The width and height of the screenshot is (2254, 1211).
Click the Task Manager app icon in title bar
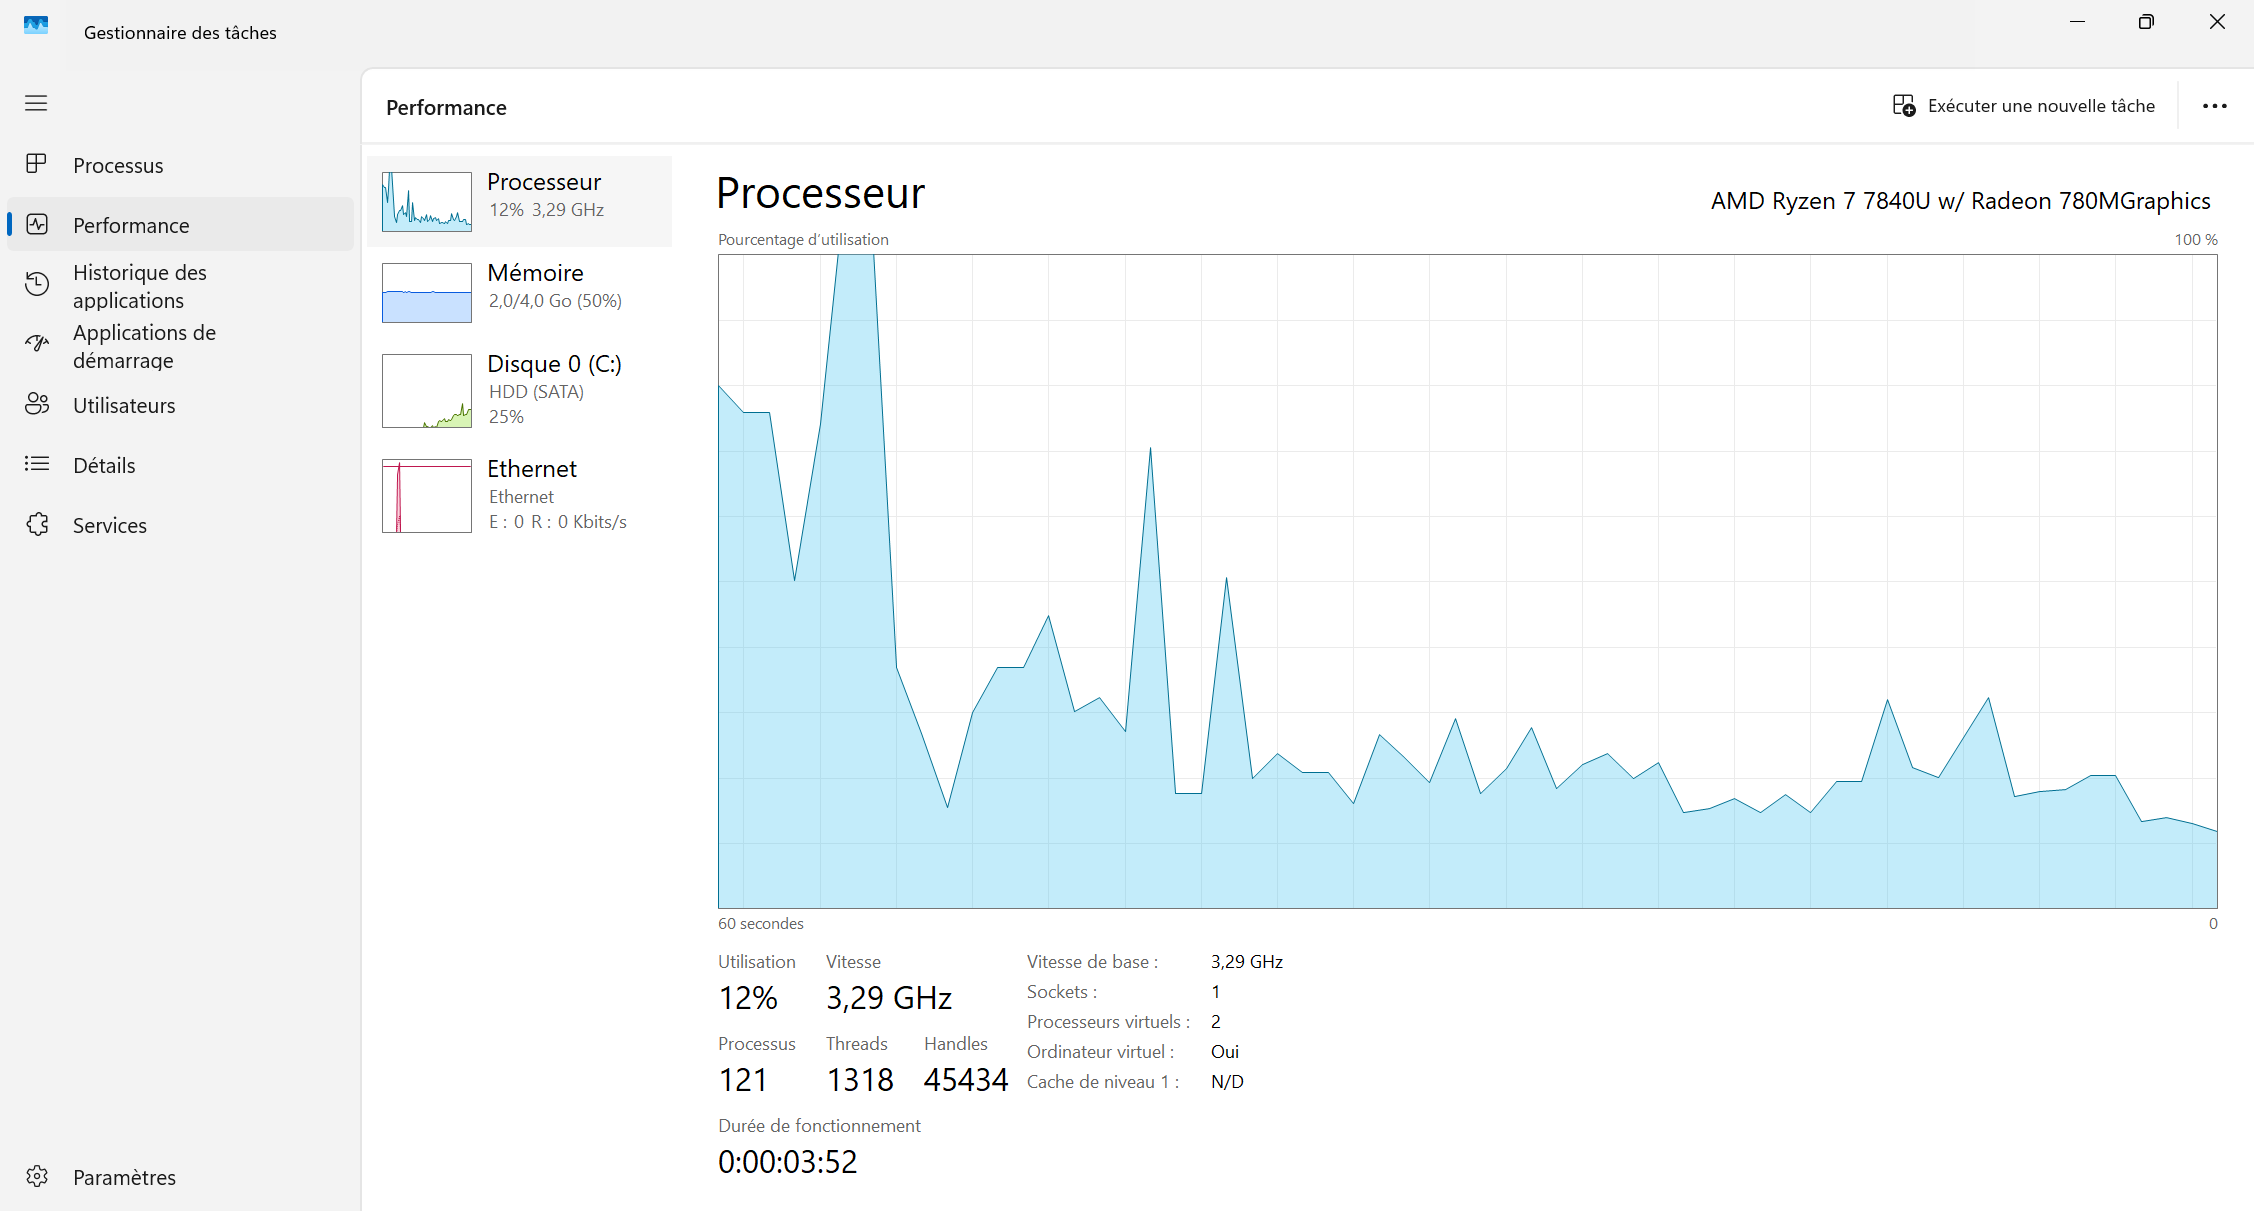pyautogui.click(x=36, y=25)
